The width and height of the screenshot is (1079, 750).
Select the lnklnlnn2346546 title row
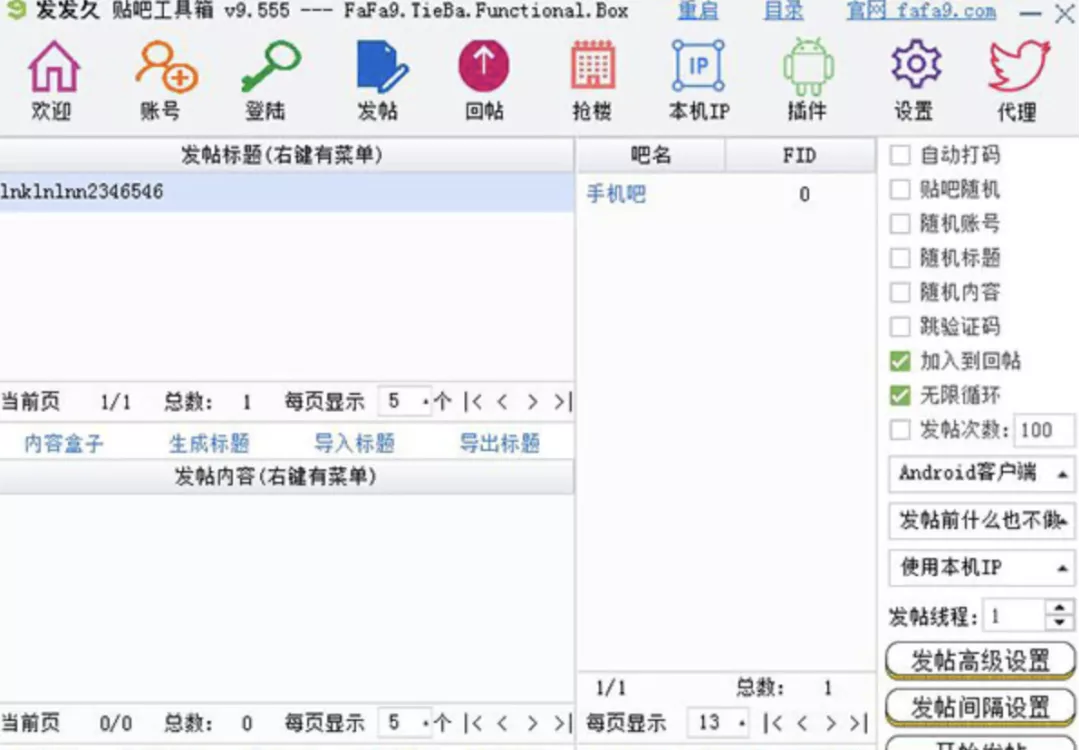287,192
